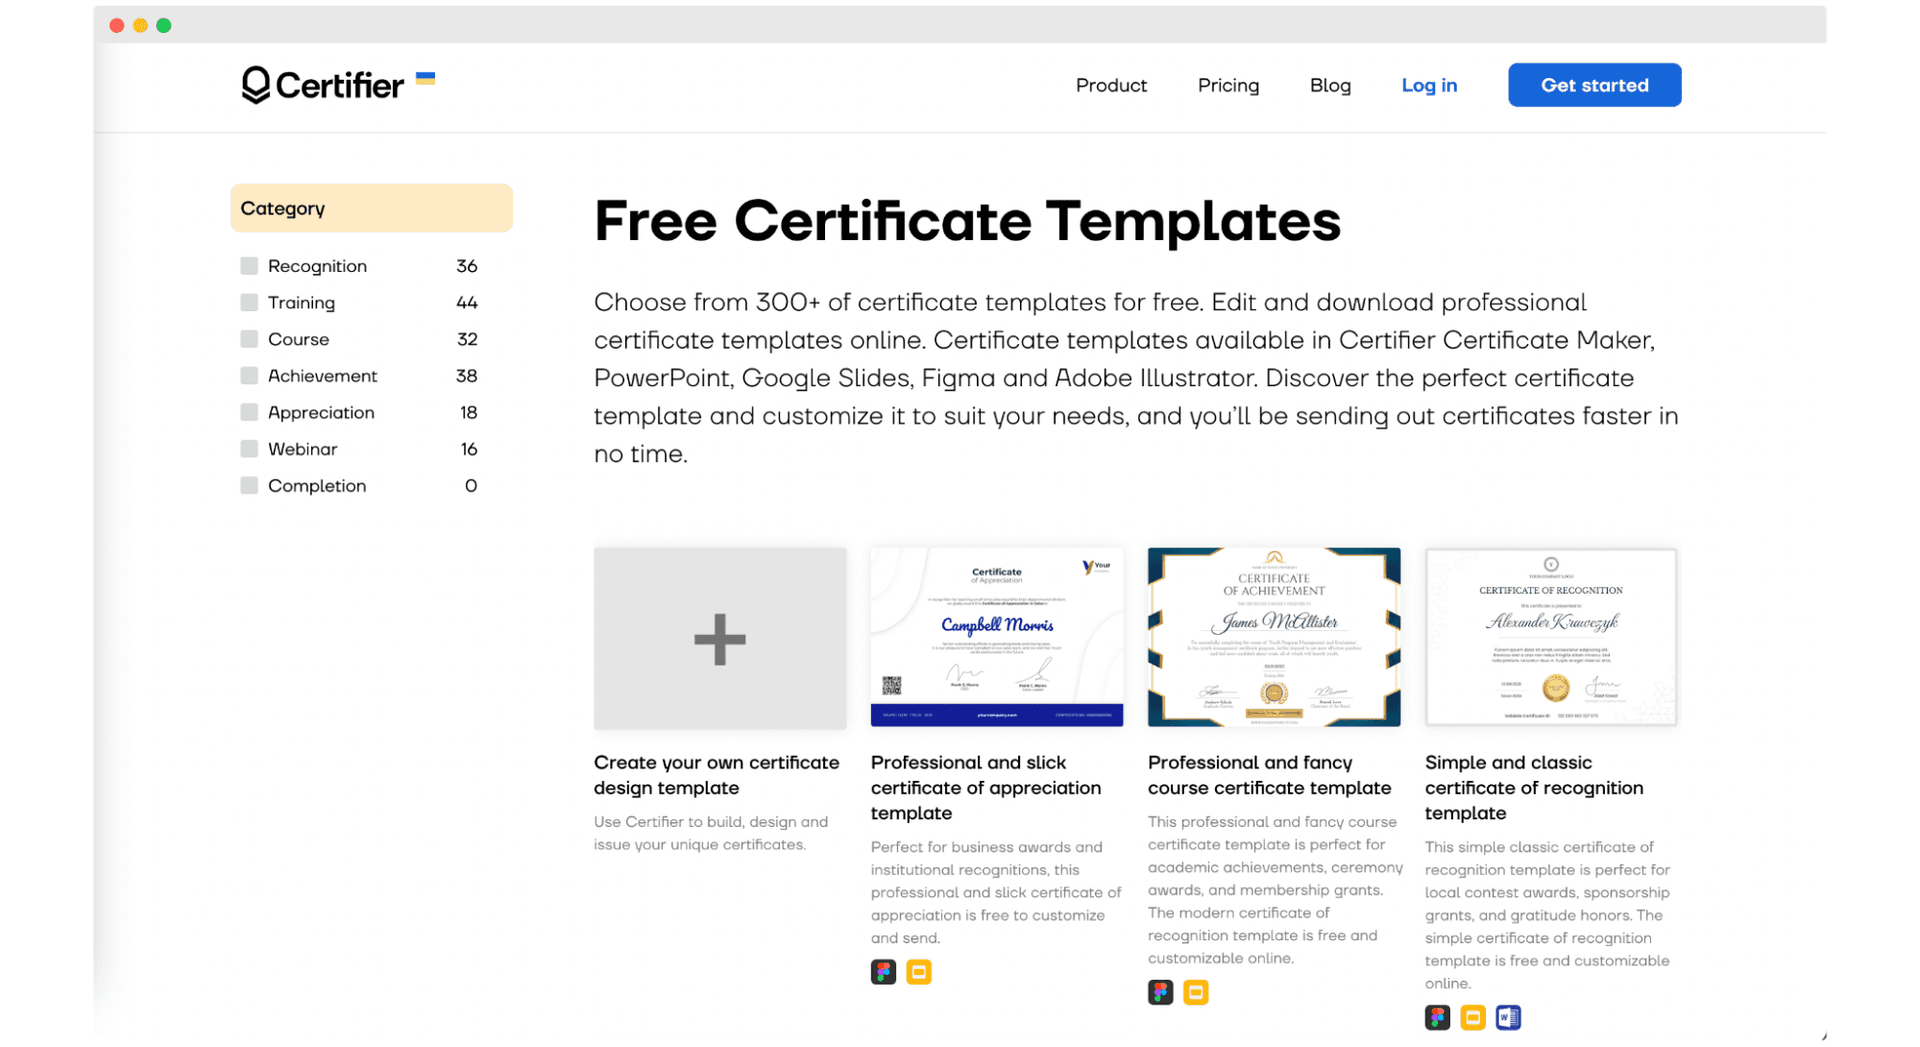This screenshot has width=1920, height=1047.
Task: Open 'Professional and fancy course certificate template' title
Action: click(x=1269, y=775)
